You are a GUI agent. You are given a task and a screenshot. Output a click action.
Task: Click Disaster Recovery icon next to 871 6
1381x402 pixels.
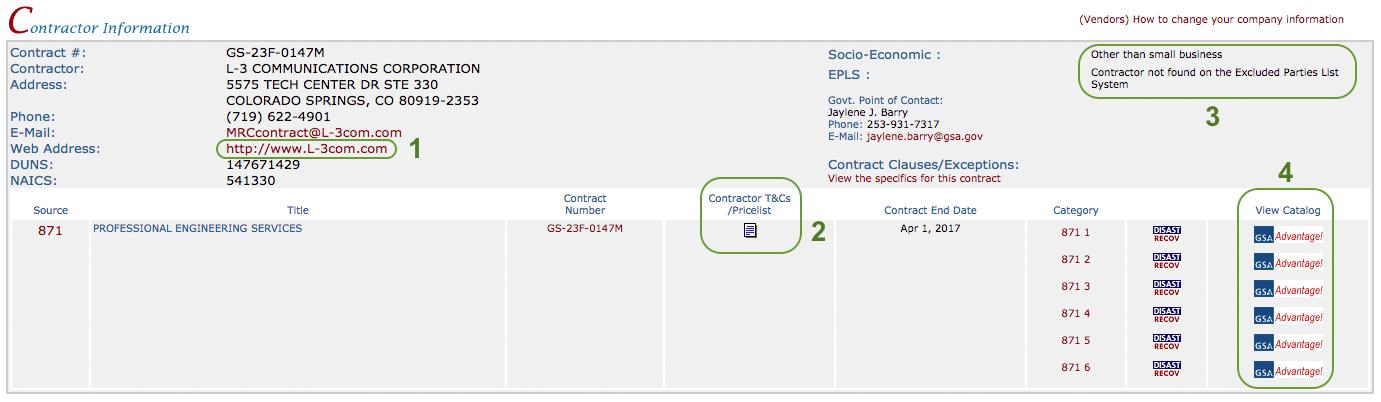(x=1167, y=368)
